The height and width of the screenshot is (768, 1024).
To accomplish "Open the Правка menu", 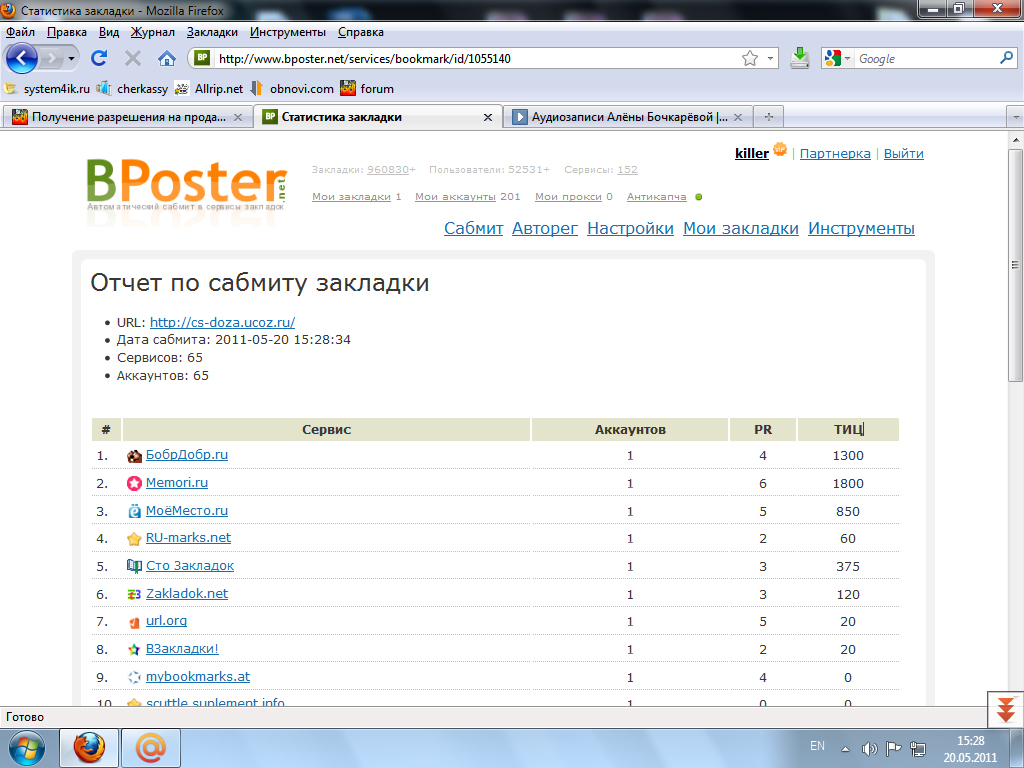I will click(67, 32).
